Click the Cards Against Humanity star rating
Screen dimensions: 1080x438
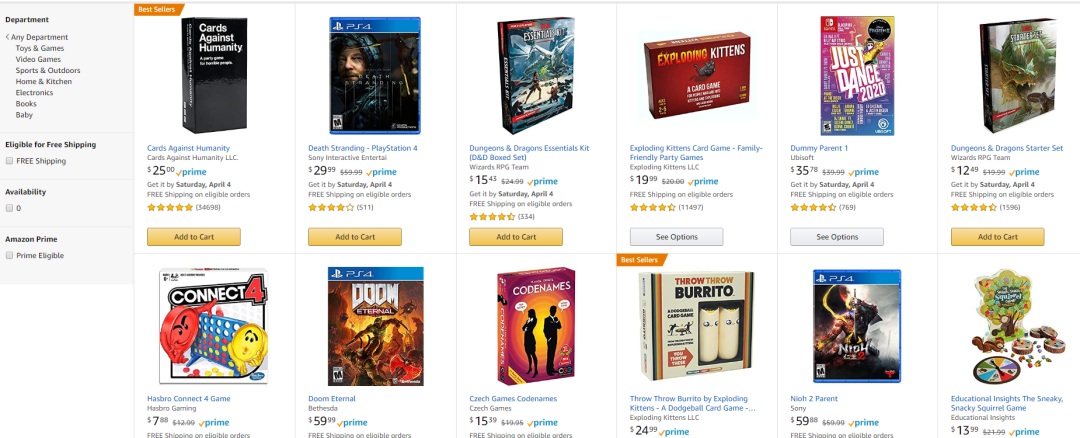pyautogui.click(x=170, y=207)
